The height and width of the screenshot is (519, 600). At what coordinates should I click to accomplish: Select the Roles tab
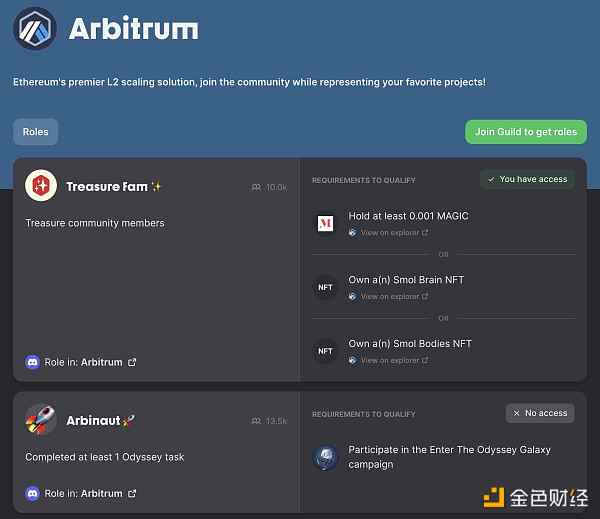pyautogui.click(x=35, y=132)
